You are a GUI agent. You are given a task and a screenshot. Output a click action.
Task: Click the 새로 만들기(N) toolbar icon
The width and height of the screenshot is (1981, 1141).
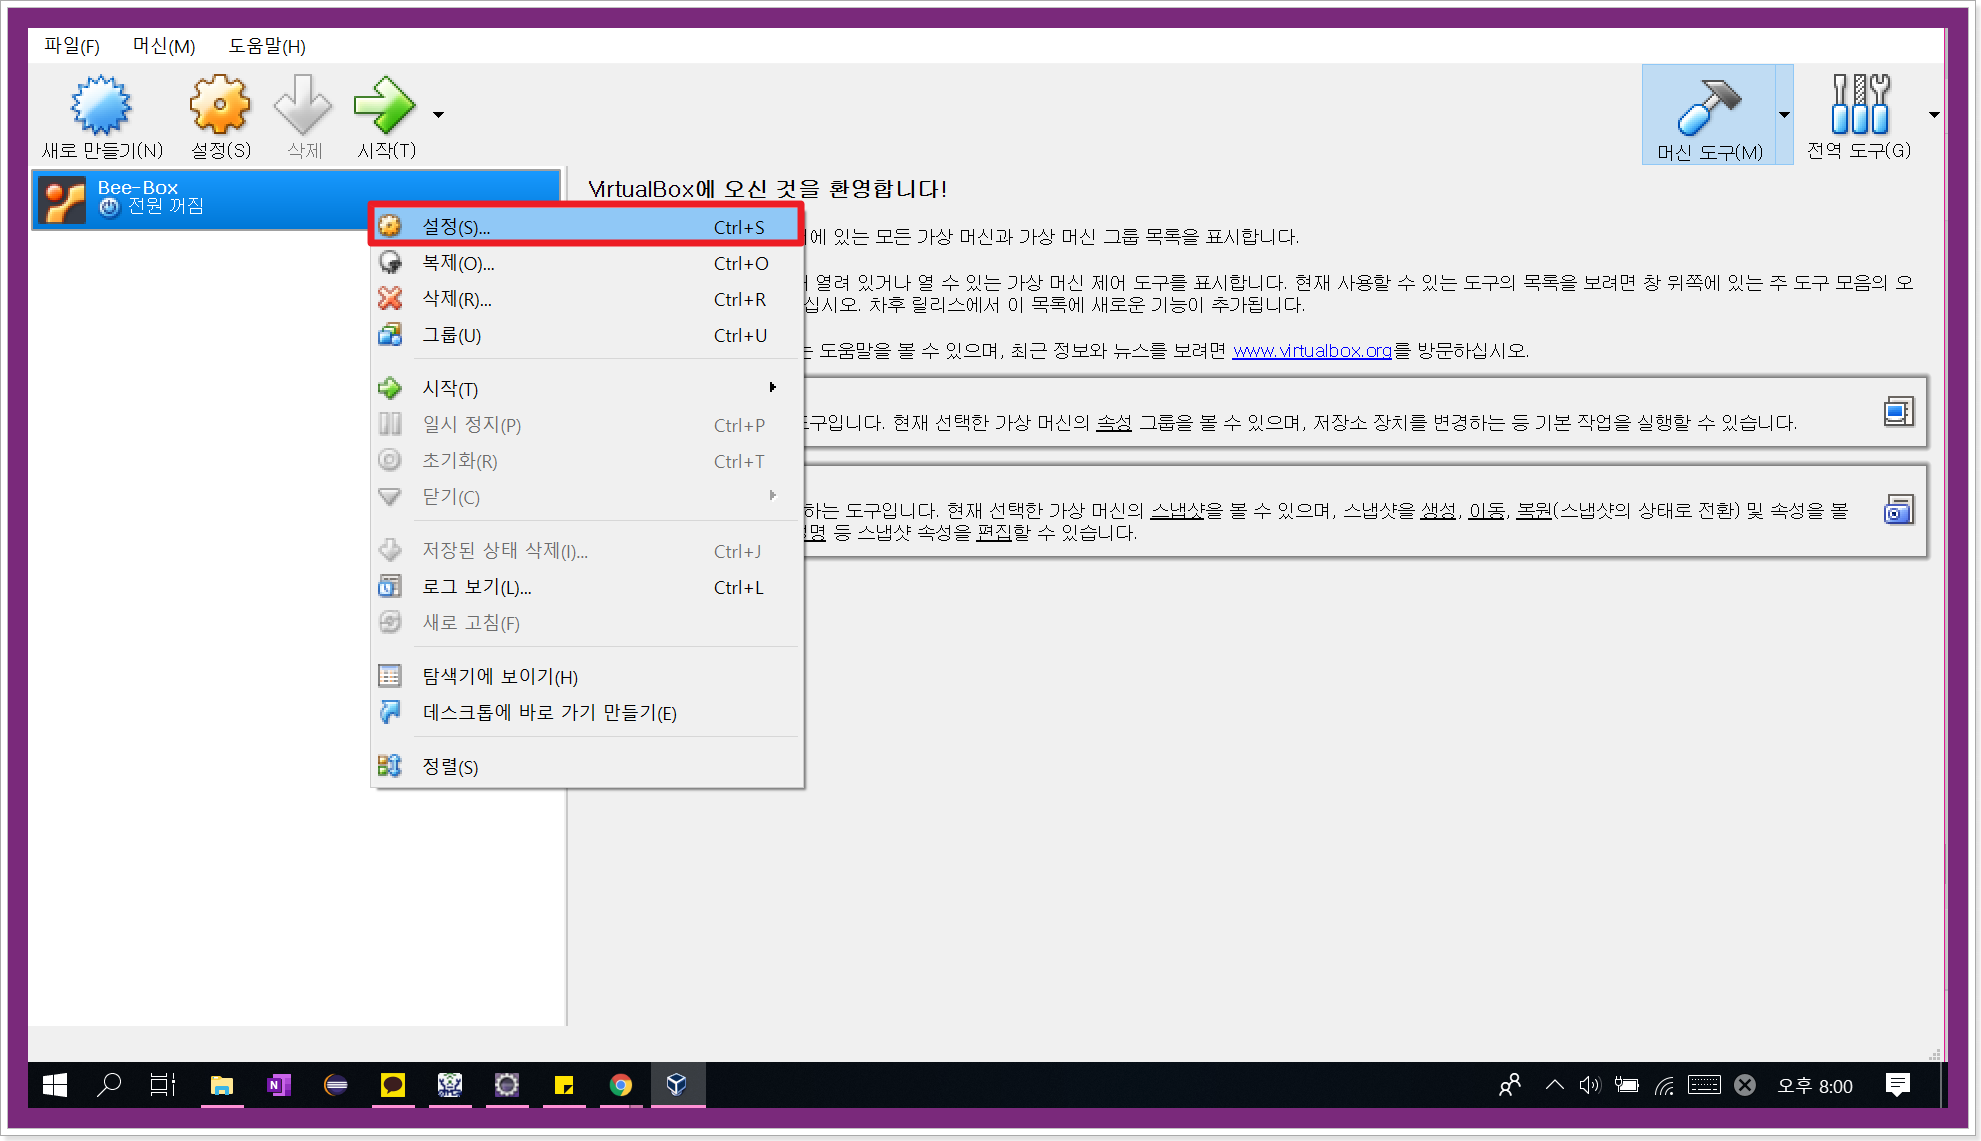[x=101, y=116]
